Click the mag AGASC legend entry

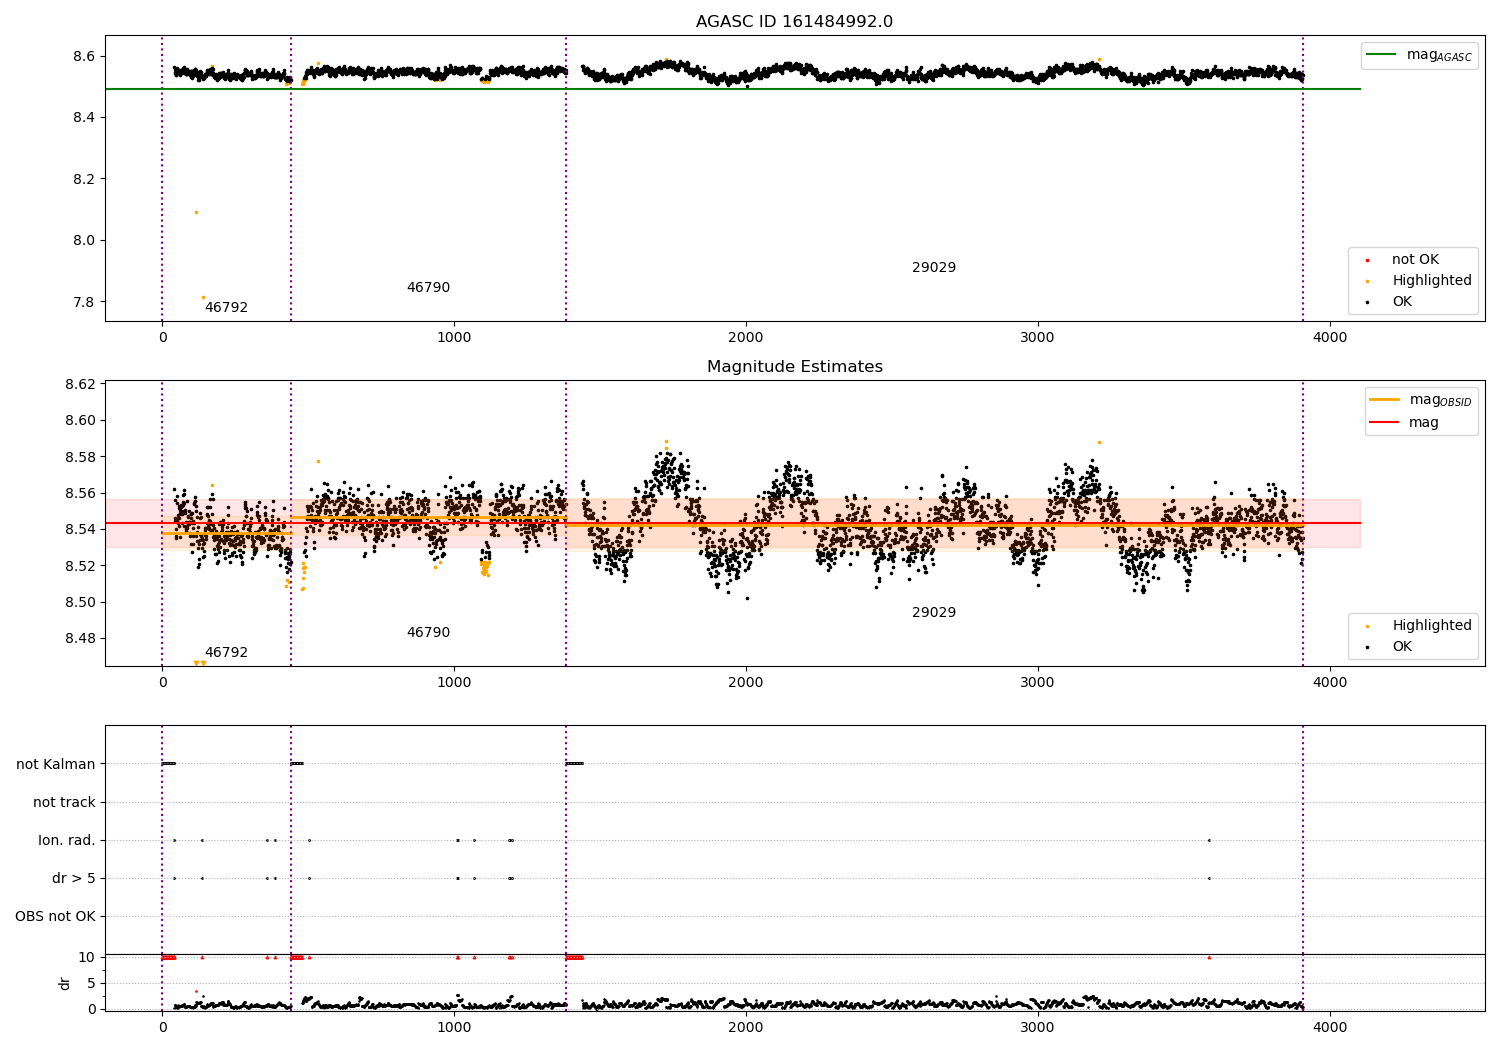tap(1419, 55)
